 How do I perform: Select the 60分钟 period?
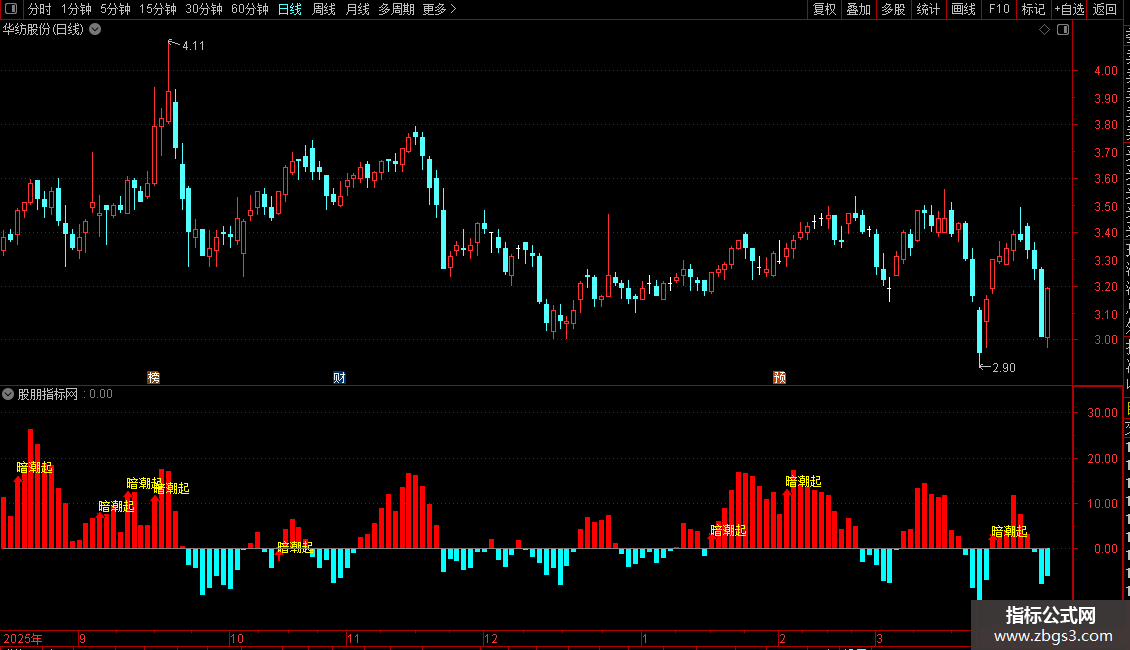coord(250,9)
